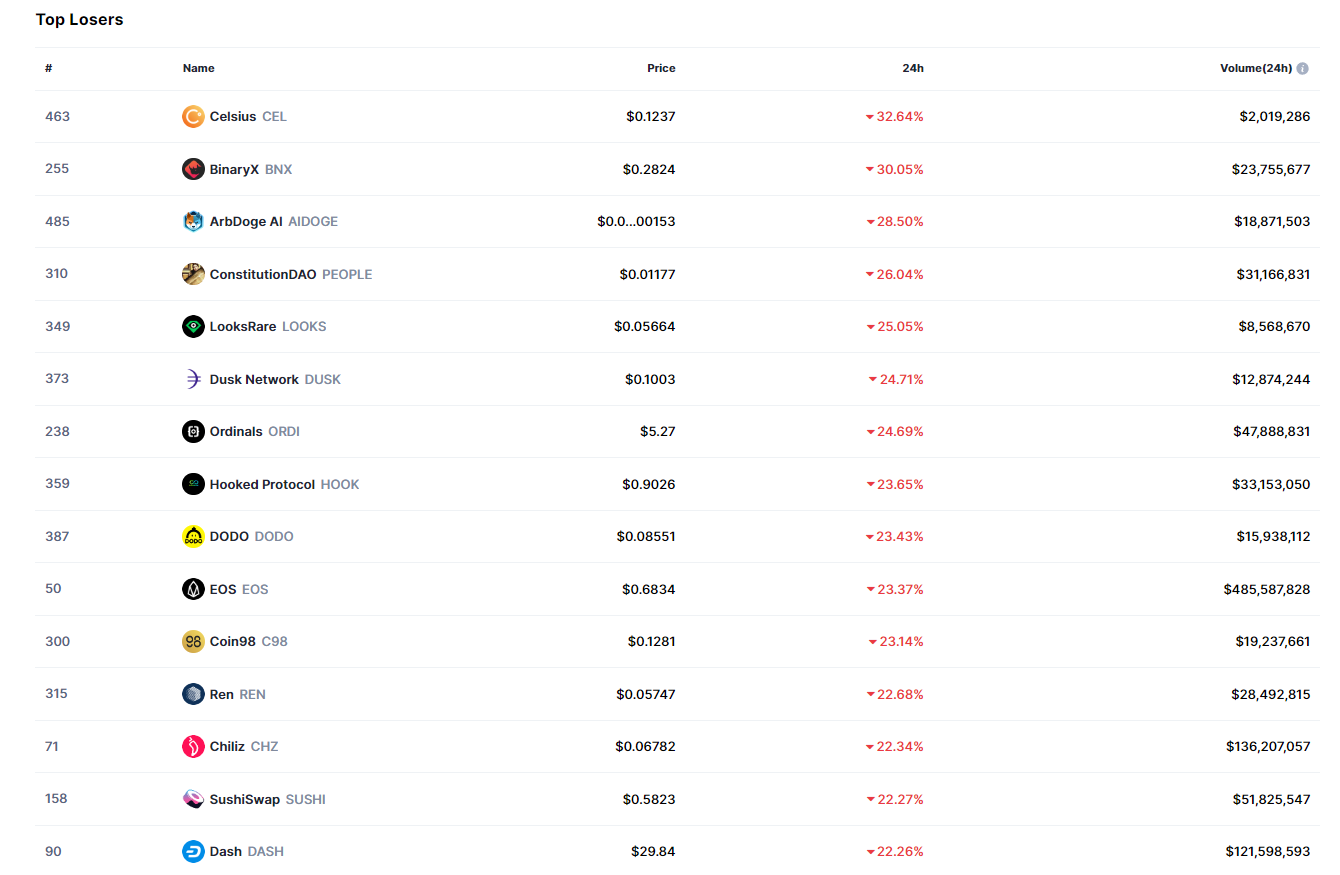Click the Dusk Network logo icon
The image size is (1340, 875).
[193, 379]
